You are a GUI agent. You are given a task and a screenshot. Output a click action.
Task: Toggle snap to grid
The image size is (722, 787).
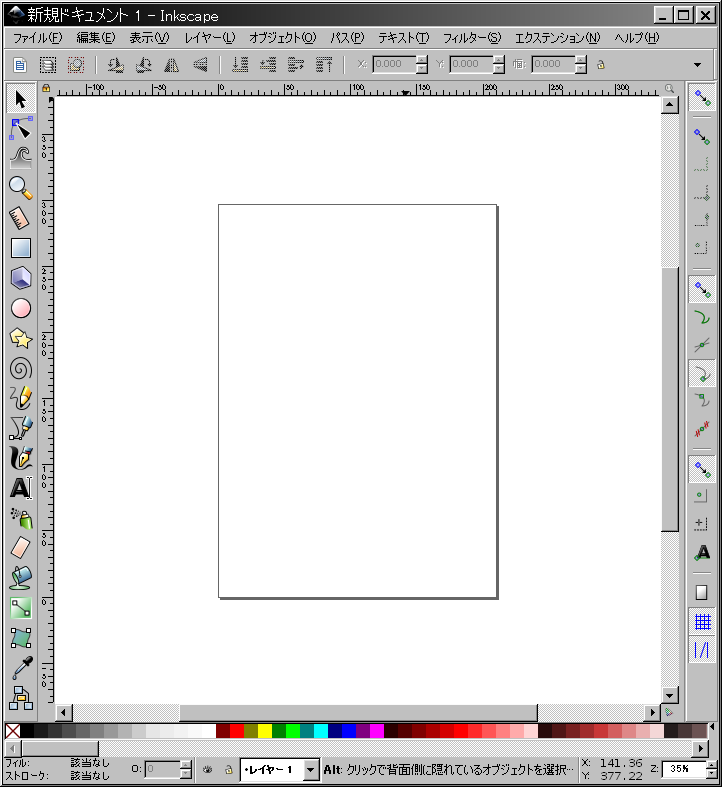pos(702,622)
